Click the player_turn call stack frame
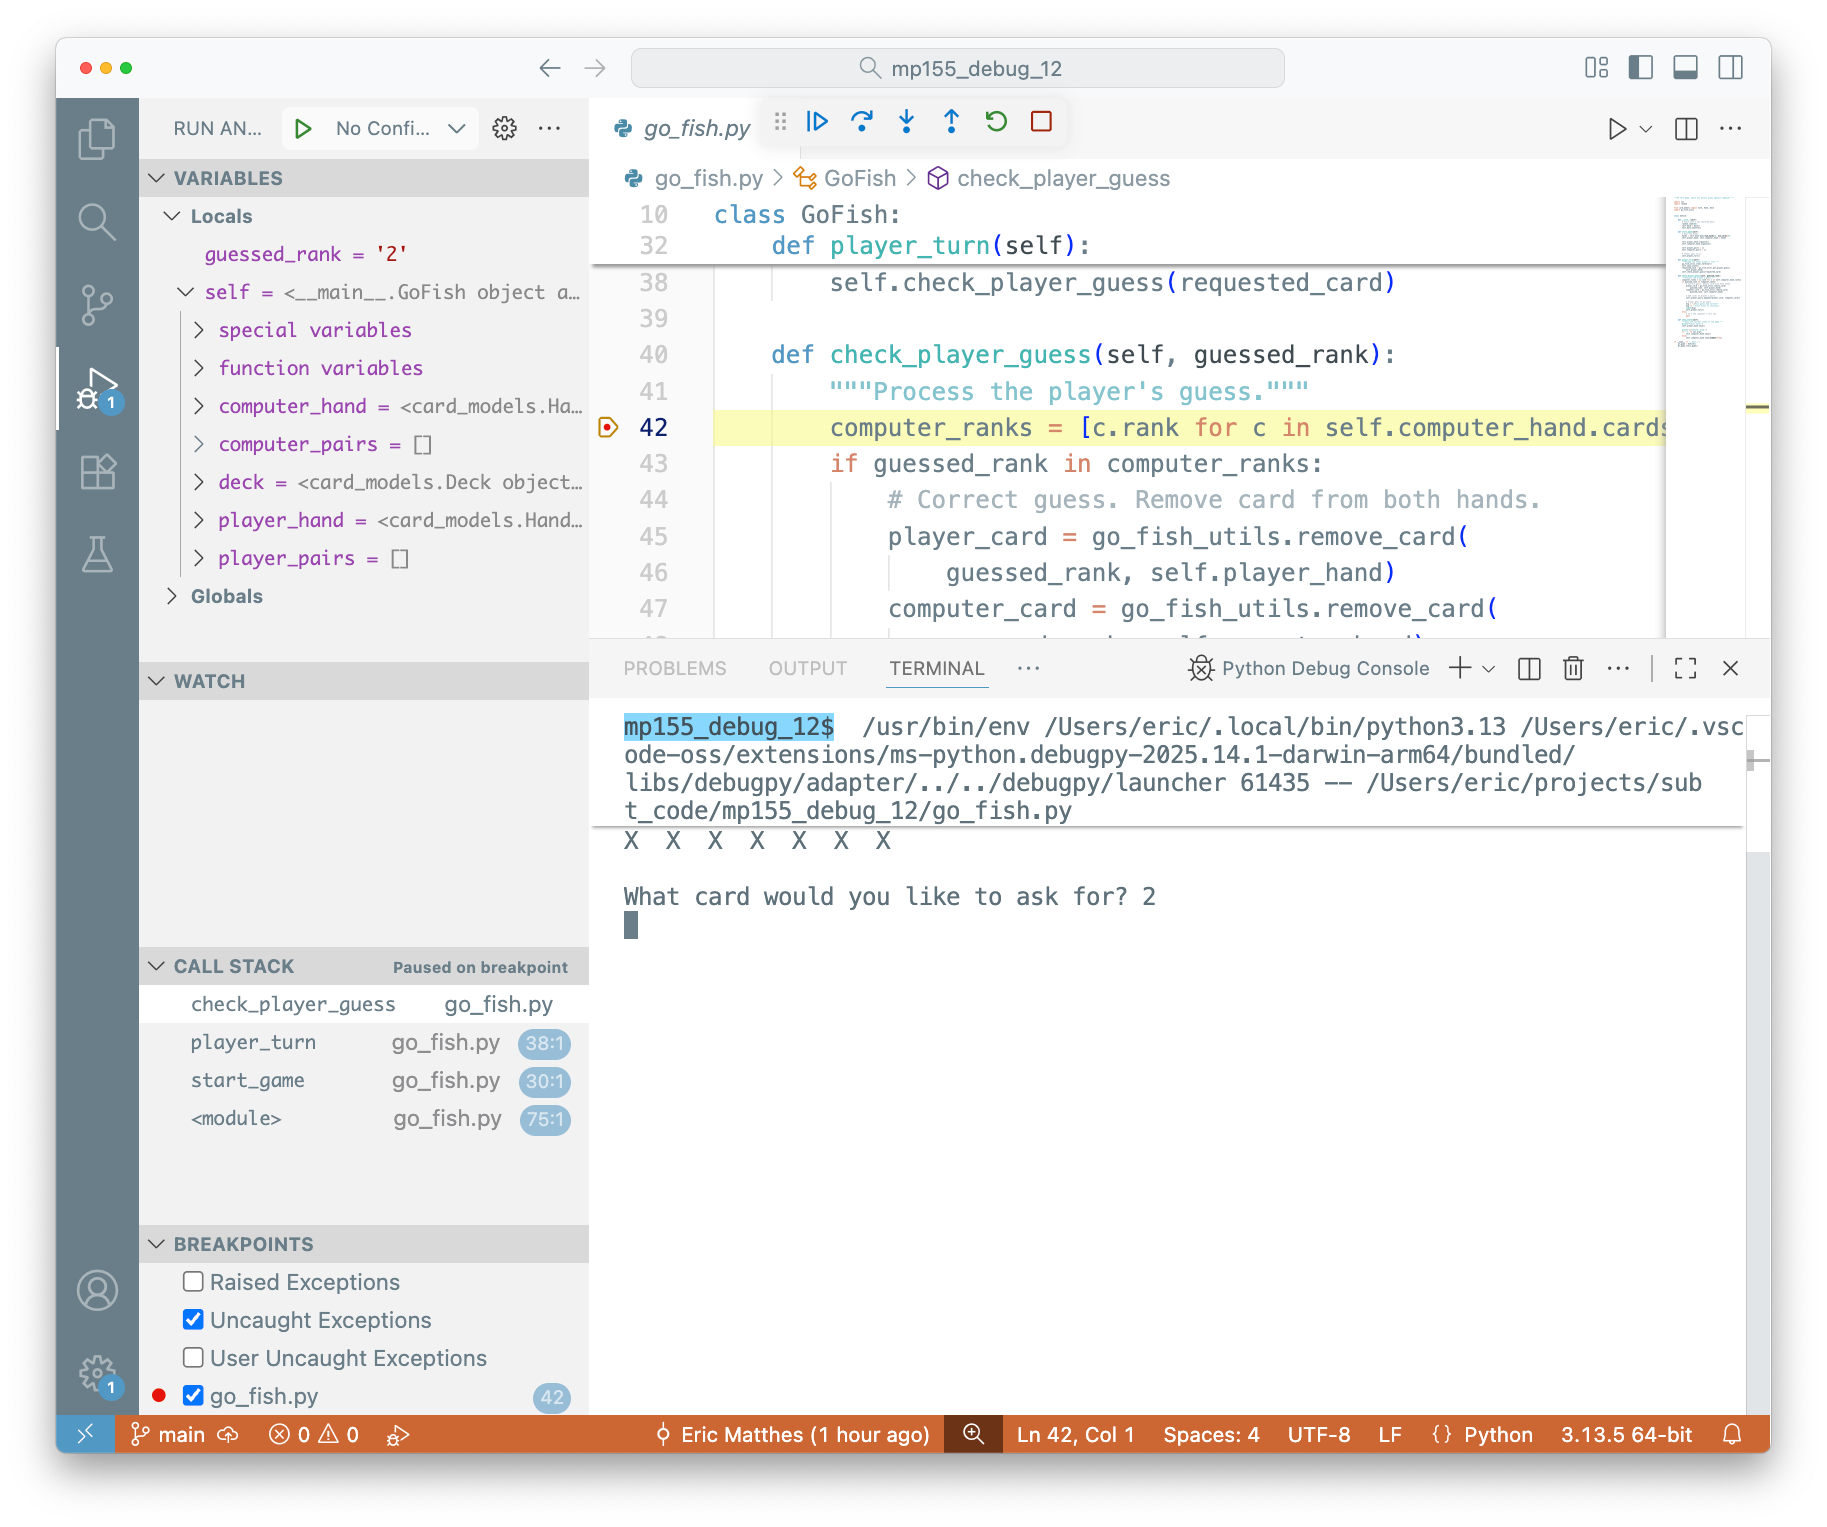 tap(253, 1042)
